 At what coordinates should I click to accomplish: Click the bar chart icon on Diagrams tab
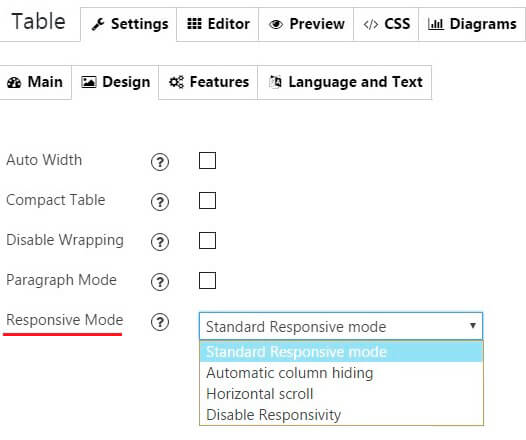click(435, 24)
